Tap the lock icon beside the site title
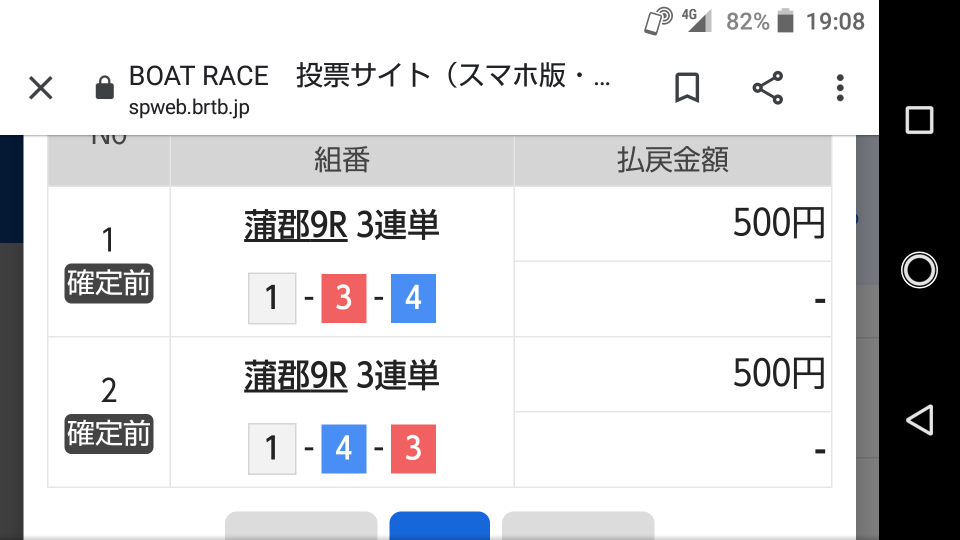960x540 pixels. click(x=105, y=88)
